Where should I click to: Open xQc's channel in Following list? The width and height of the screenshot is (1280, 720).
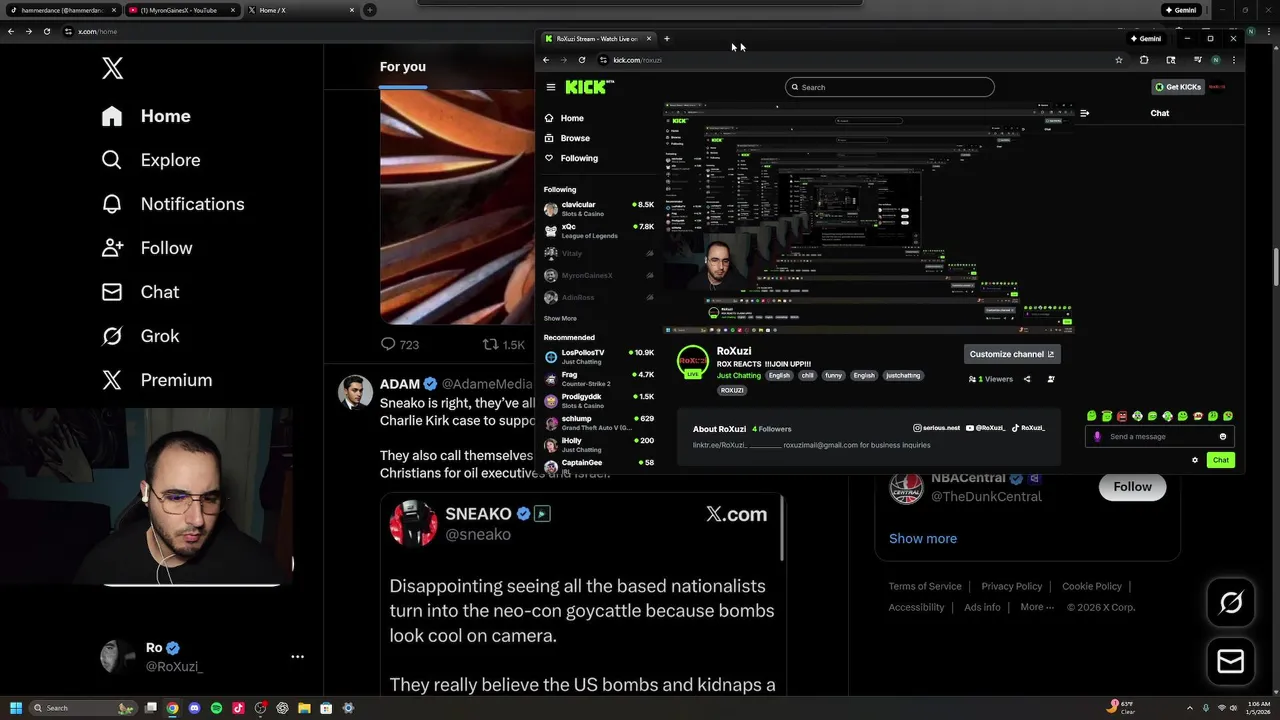pos(599,231)
